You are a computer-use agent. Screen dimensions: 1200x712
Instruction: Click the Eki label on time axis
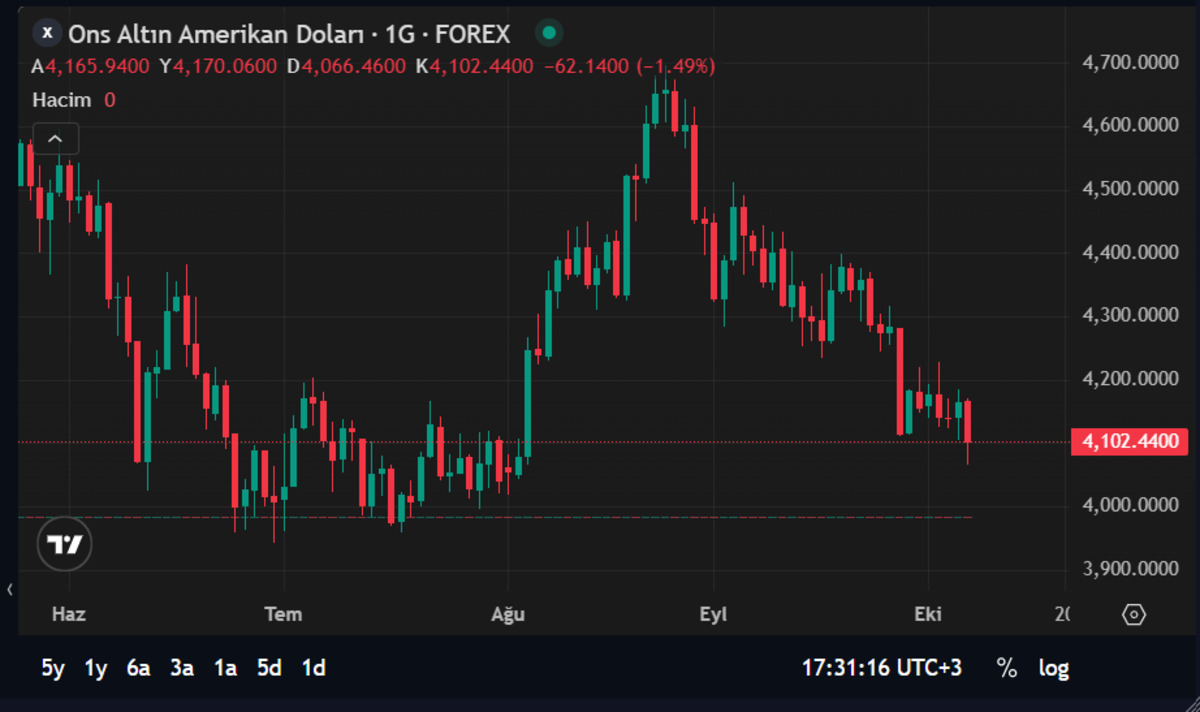928,614
